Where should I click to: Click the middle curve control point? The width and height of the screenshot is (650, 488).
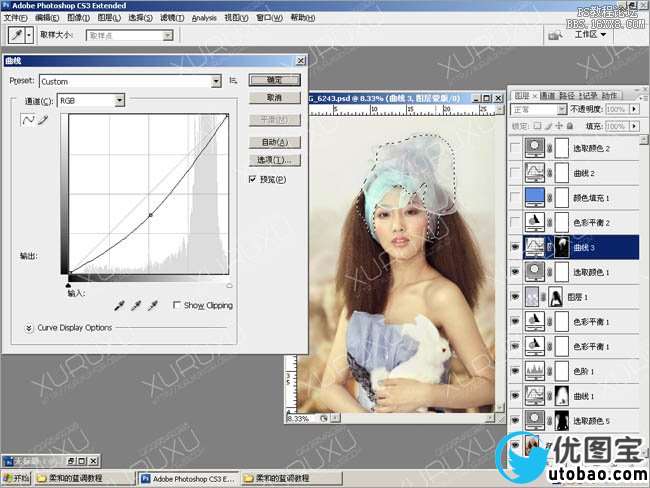pyautogui.click(x=150, y=215)
